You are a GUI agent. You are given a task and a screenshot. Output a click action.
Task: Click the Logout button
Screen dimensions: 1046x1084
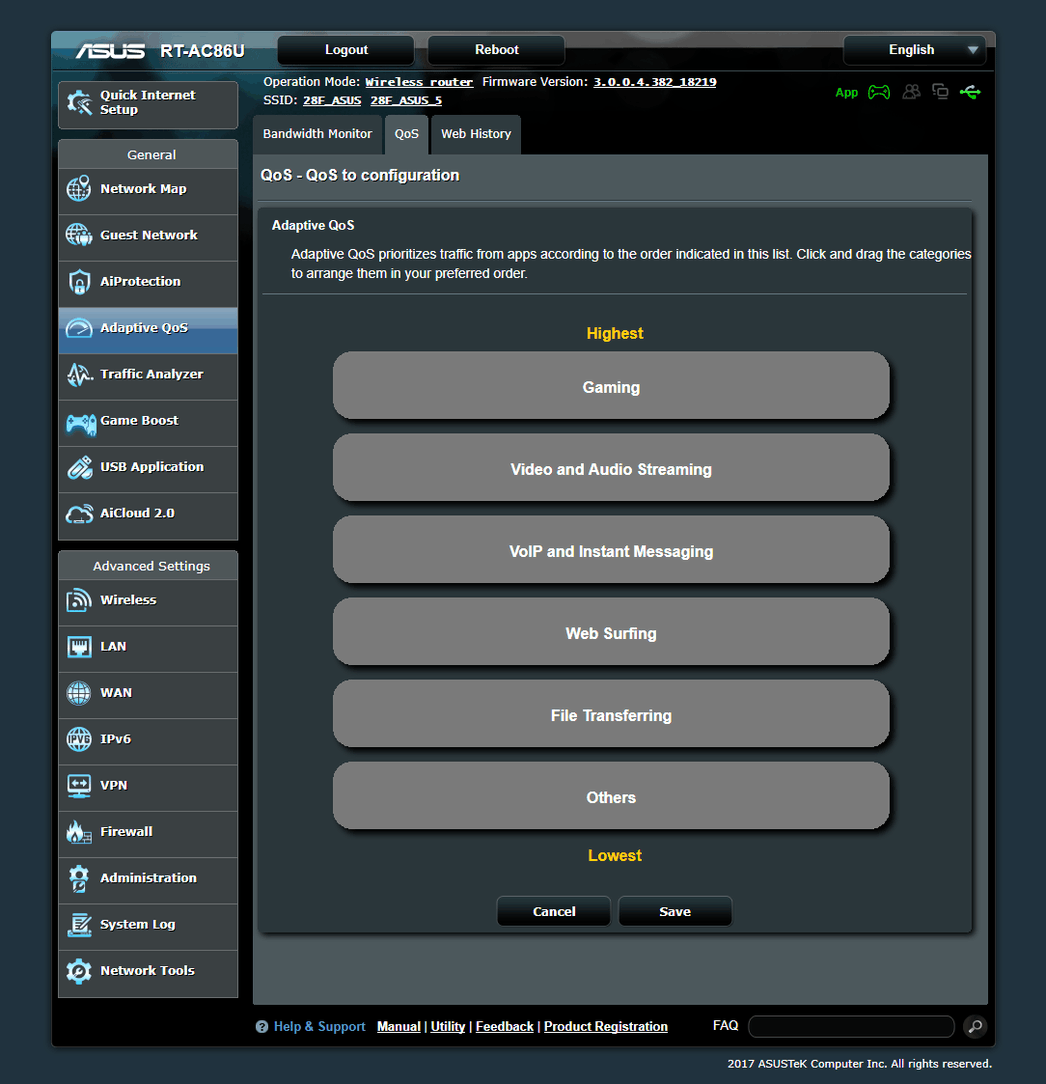pos(346,50)
